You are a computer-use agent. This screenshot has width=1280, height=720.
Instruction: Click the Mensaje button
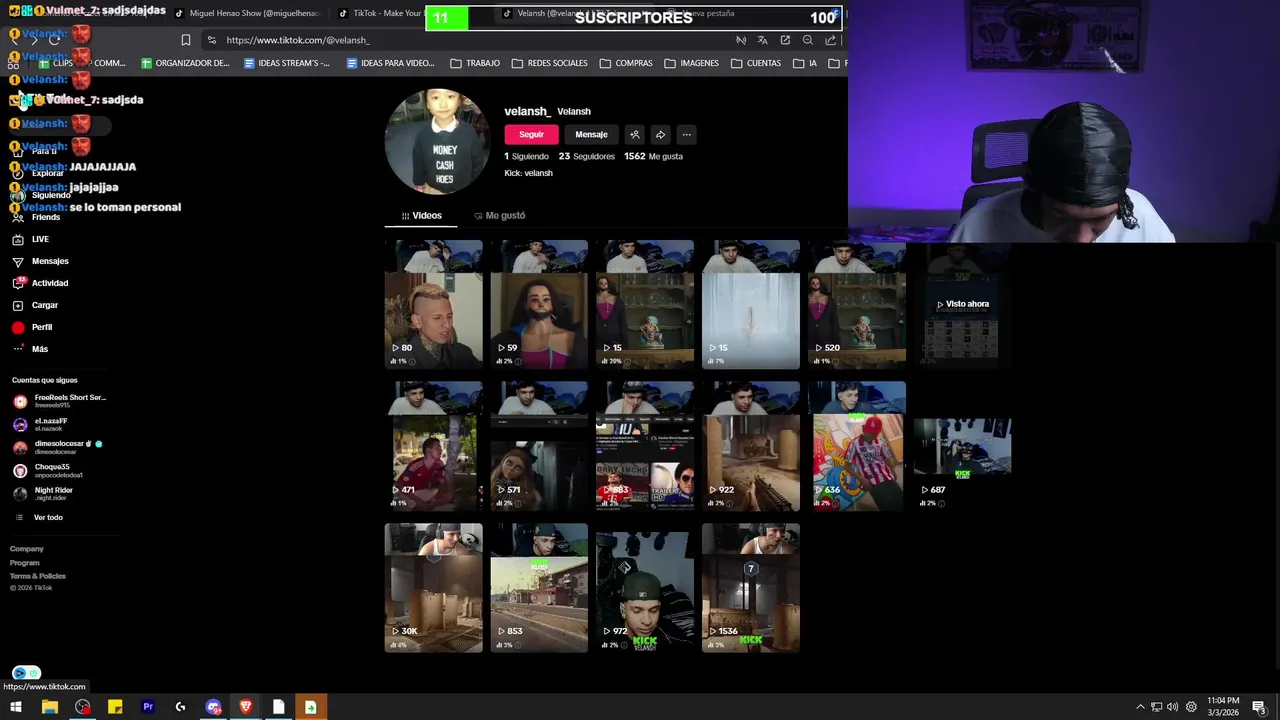tap(591, 134)
